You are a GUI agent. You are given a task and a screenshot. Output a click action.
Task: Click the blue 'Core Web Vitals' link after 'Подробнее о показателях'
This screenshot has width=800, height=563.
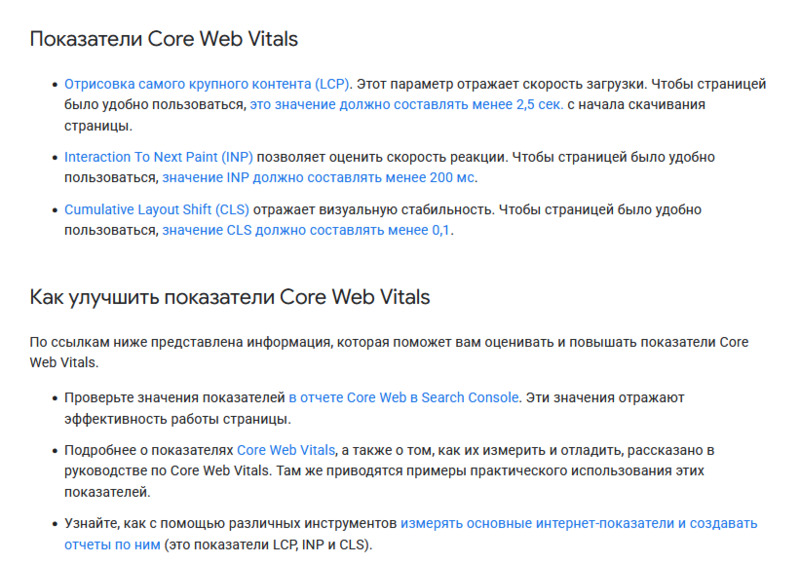point(286,450)
